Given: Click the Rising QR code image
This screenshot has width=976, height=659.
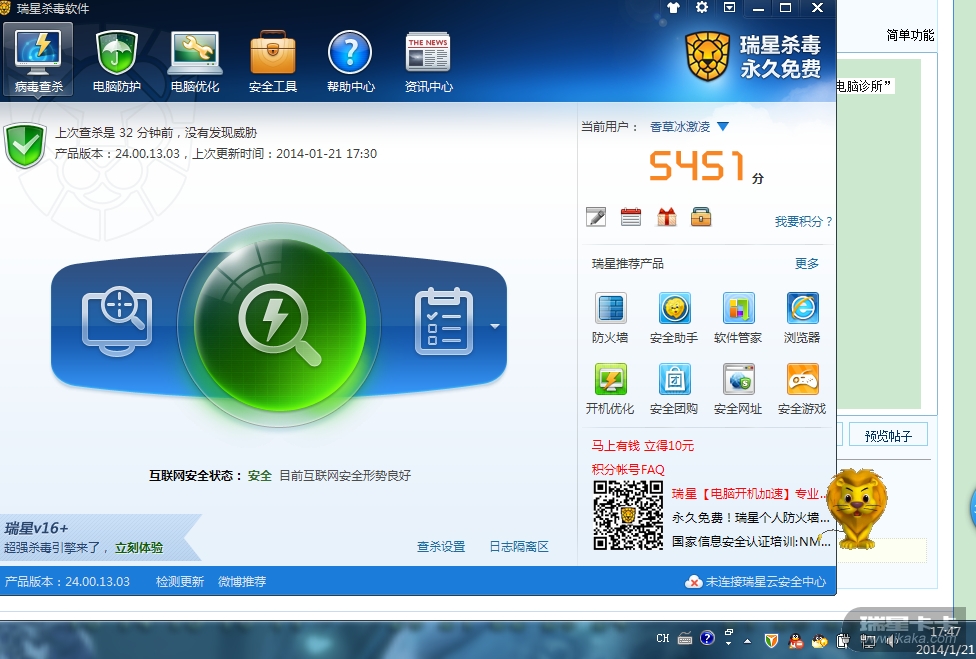Looking at the screenshot, I should [628, 516].
